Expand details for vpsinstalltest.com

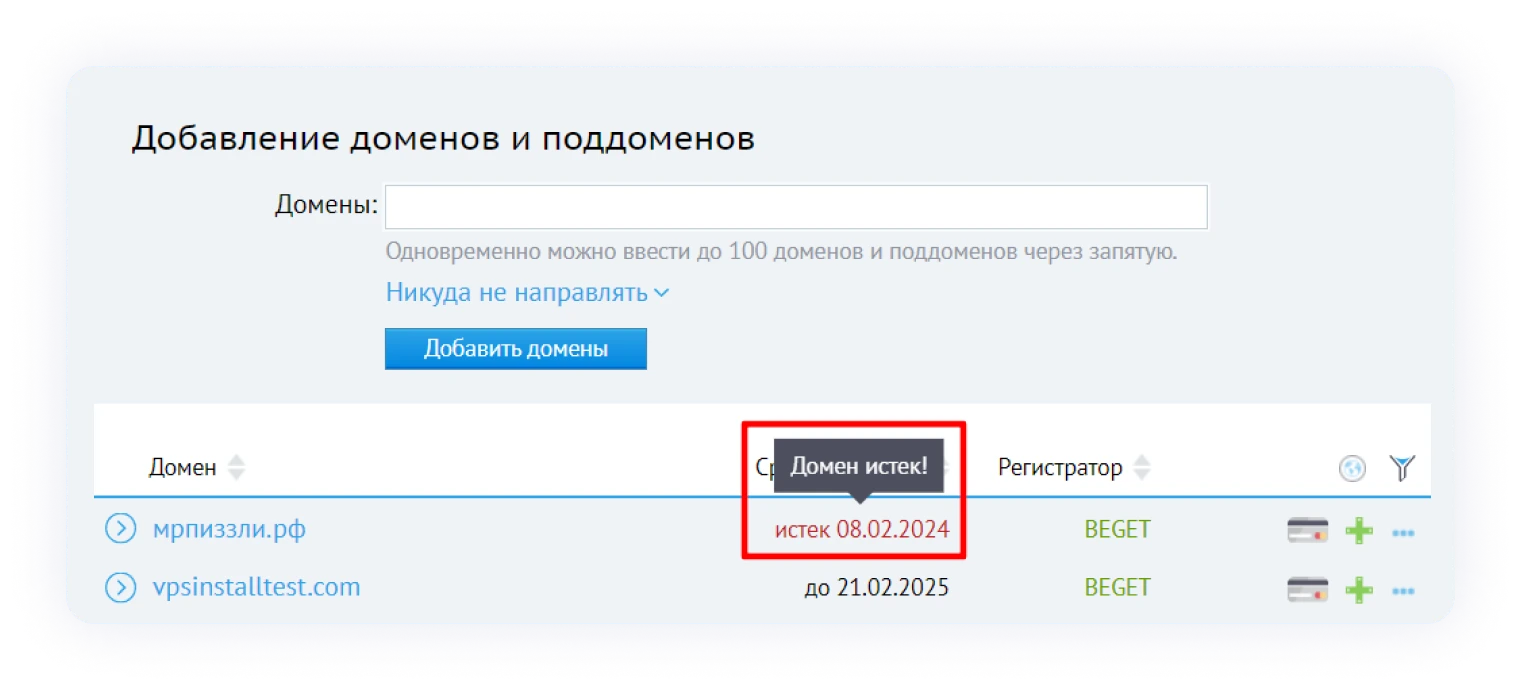pos(120,587)
